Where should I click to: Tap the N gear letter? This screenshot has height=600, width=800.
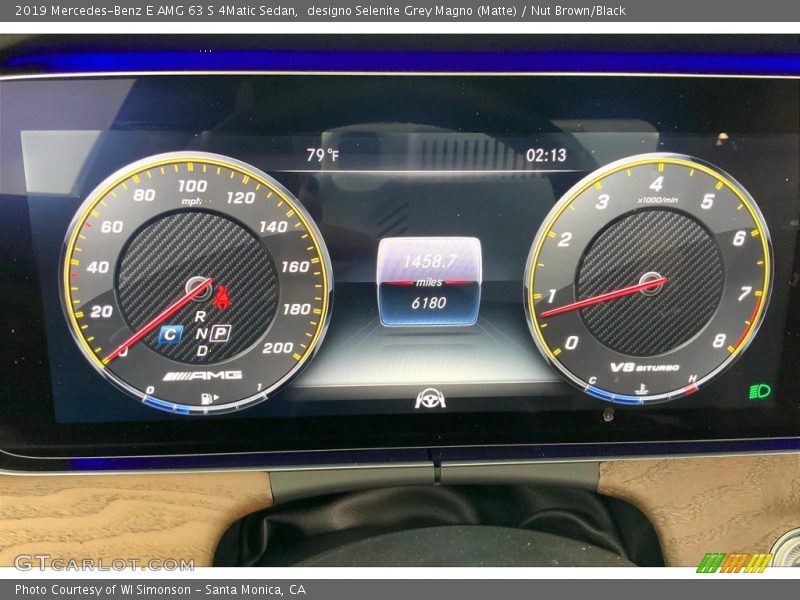click(201, 334)
